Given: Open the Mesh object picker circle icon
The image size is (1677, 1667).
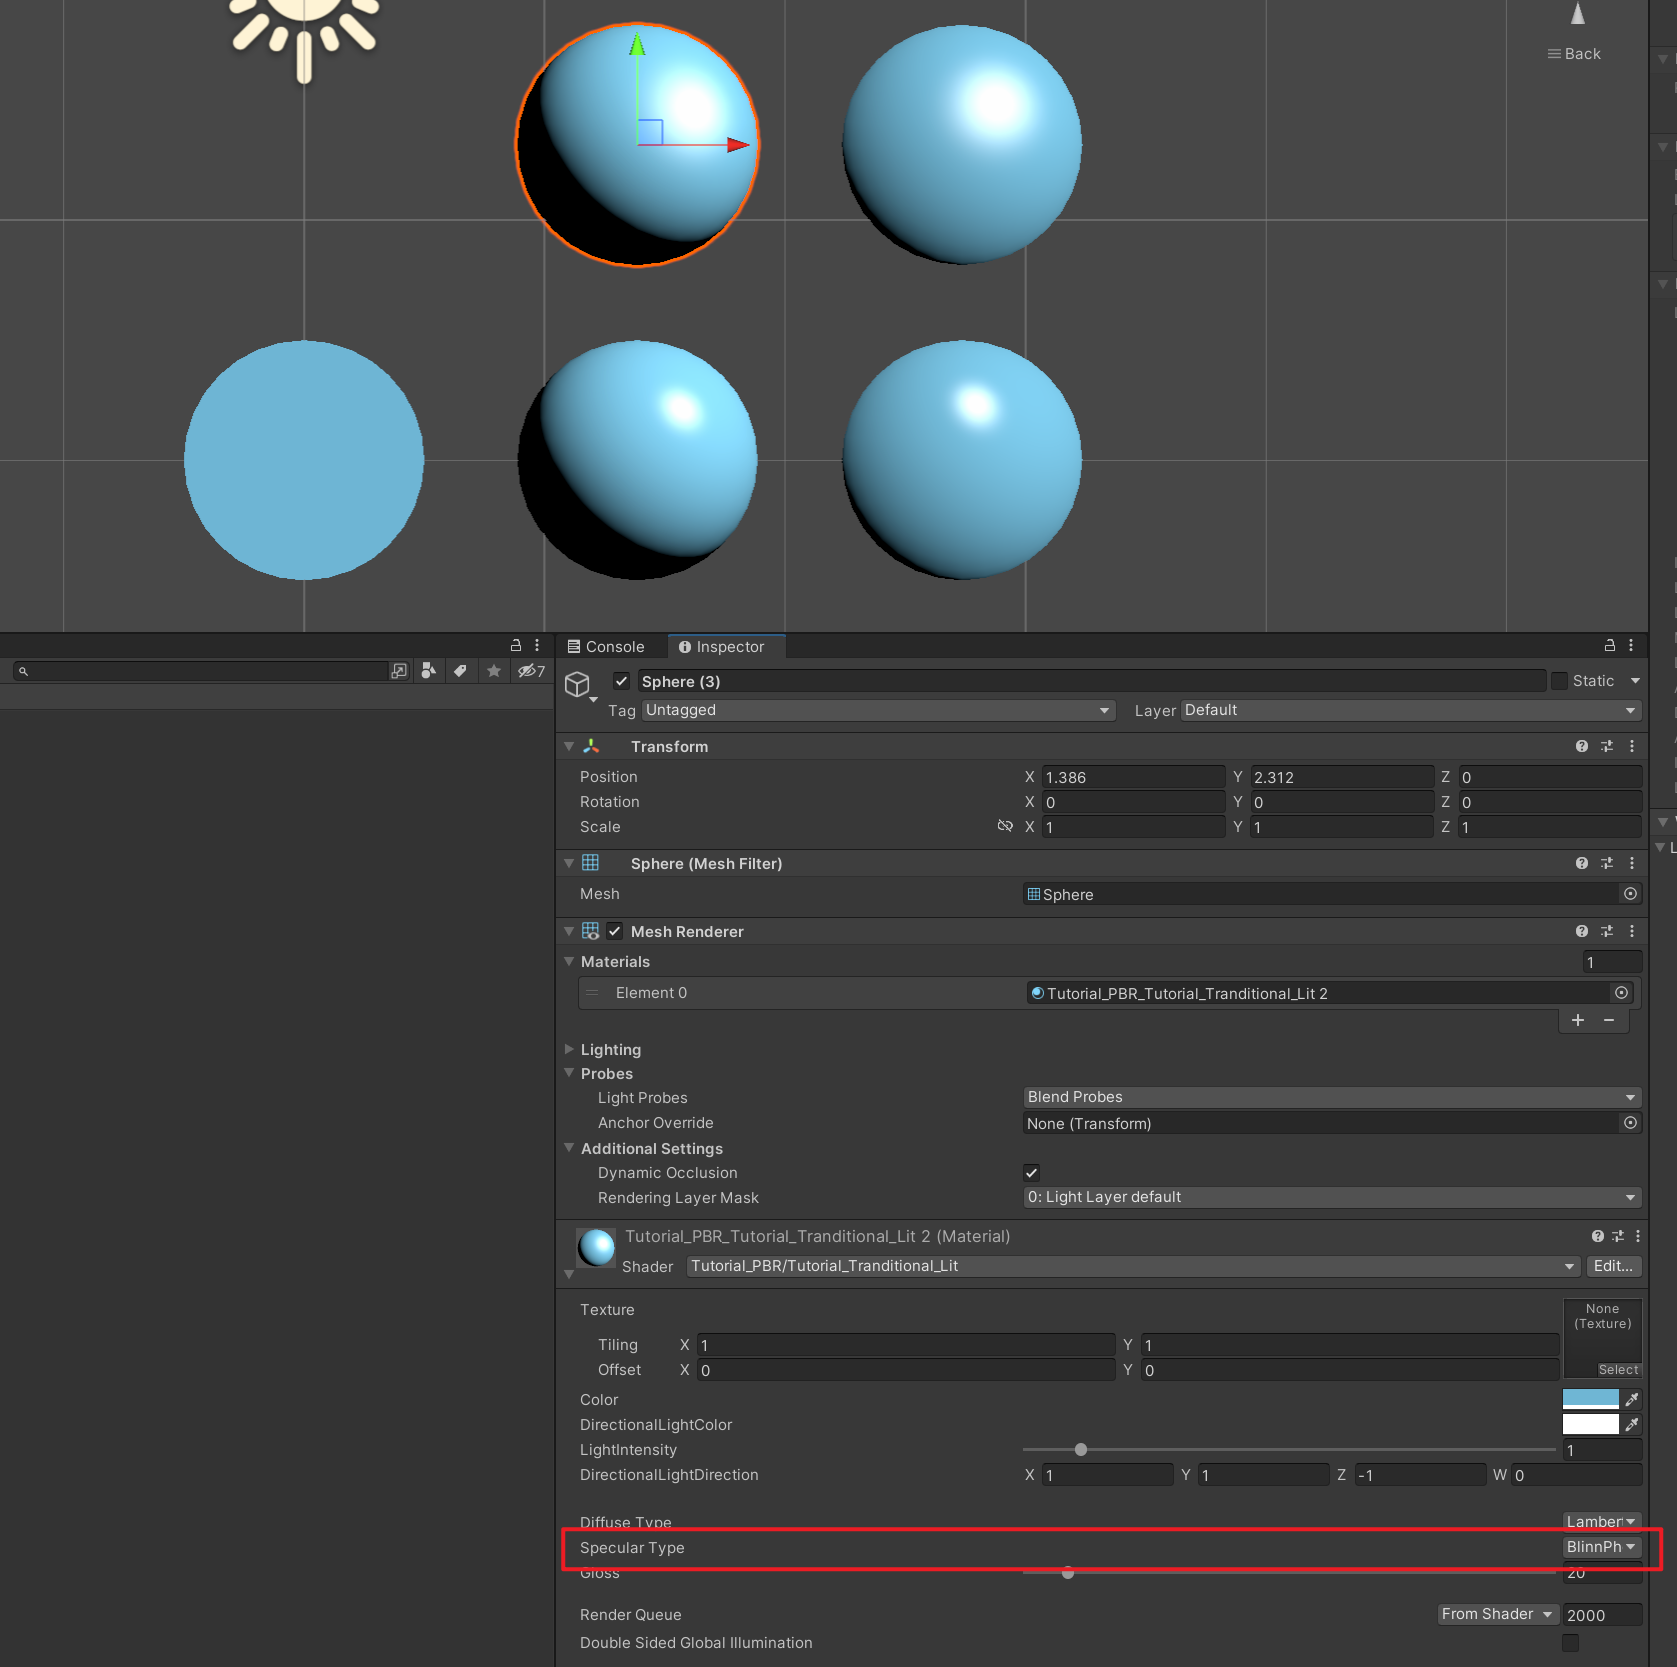Looking at the screenshot, I should (x=1630, y=893).
